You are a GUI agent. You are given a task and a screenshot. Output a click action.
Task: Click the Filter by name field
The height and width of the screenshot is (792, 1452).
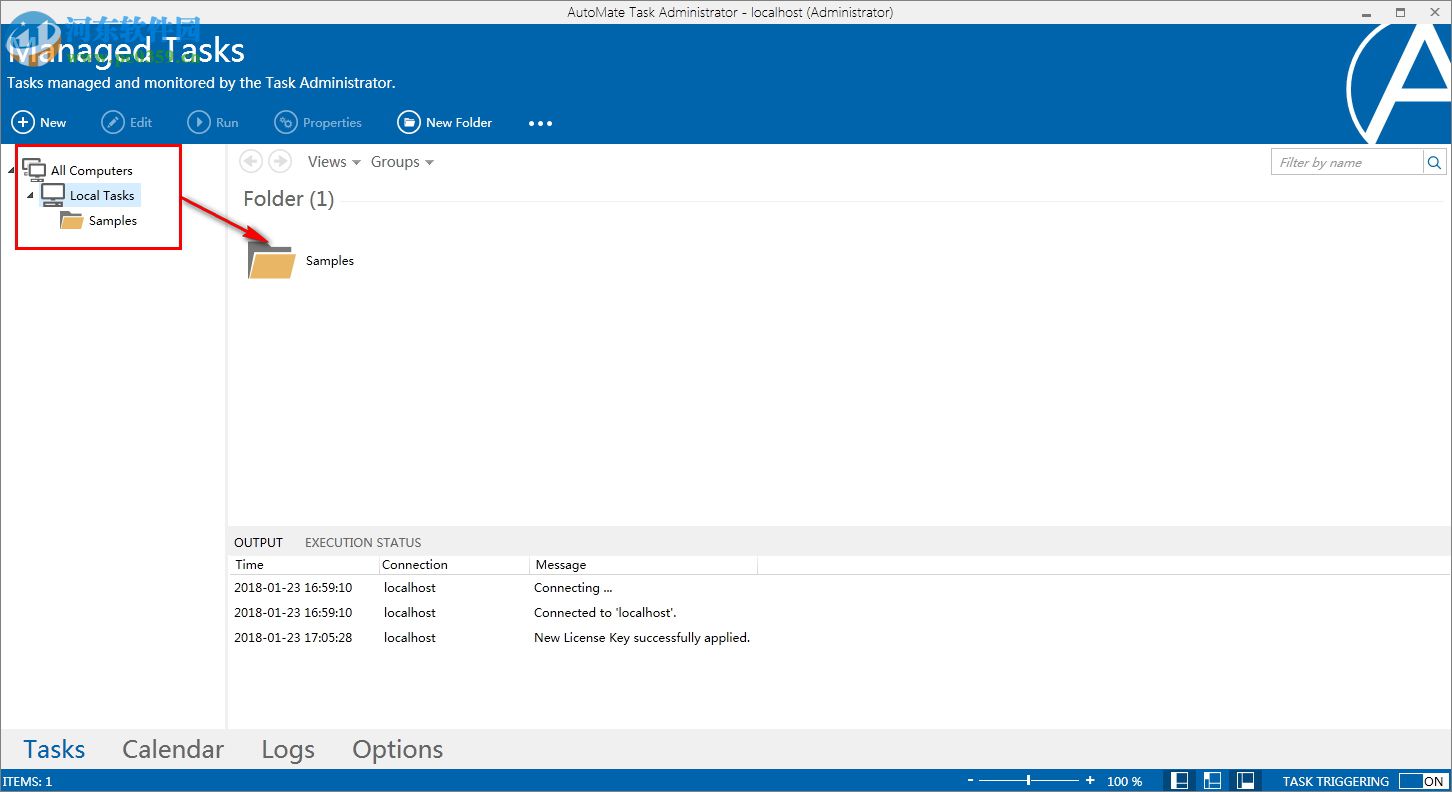(1340, 161)
